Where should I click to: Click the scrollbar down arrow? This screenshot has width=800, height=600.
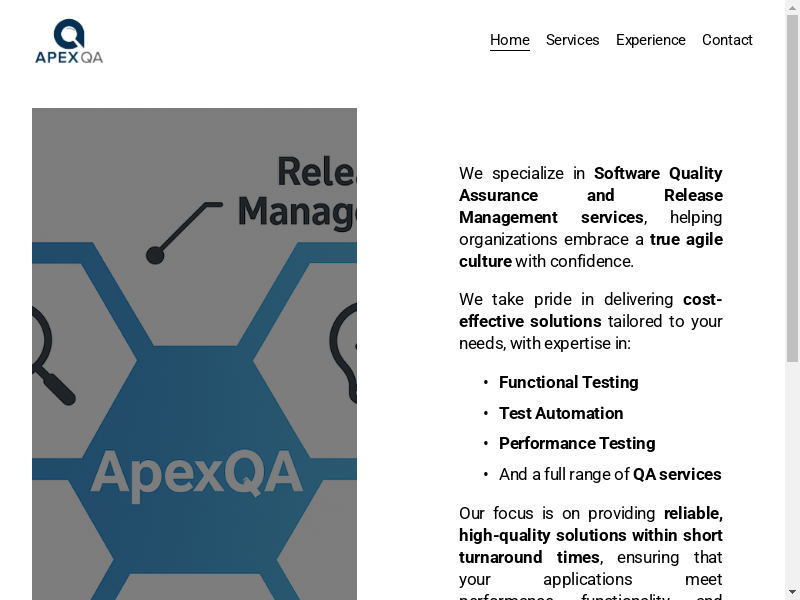(x=792, y=592)
